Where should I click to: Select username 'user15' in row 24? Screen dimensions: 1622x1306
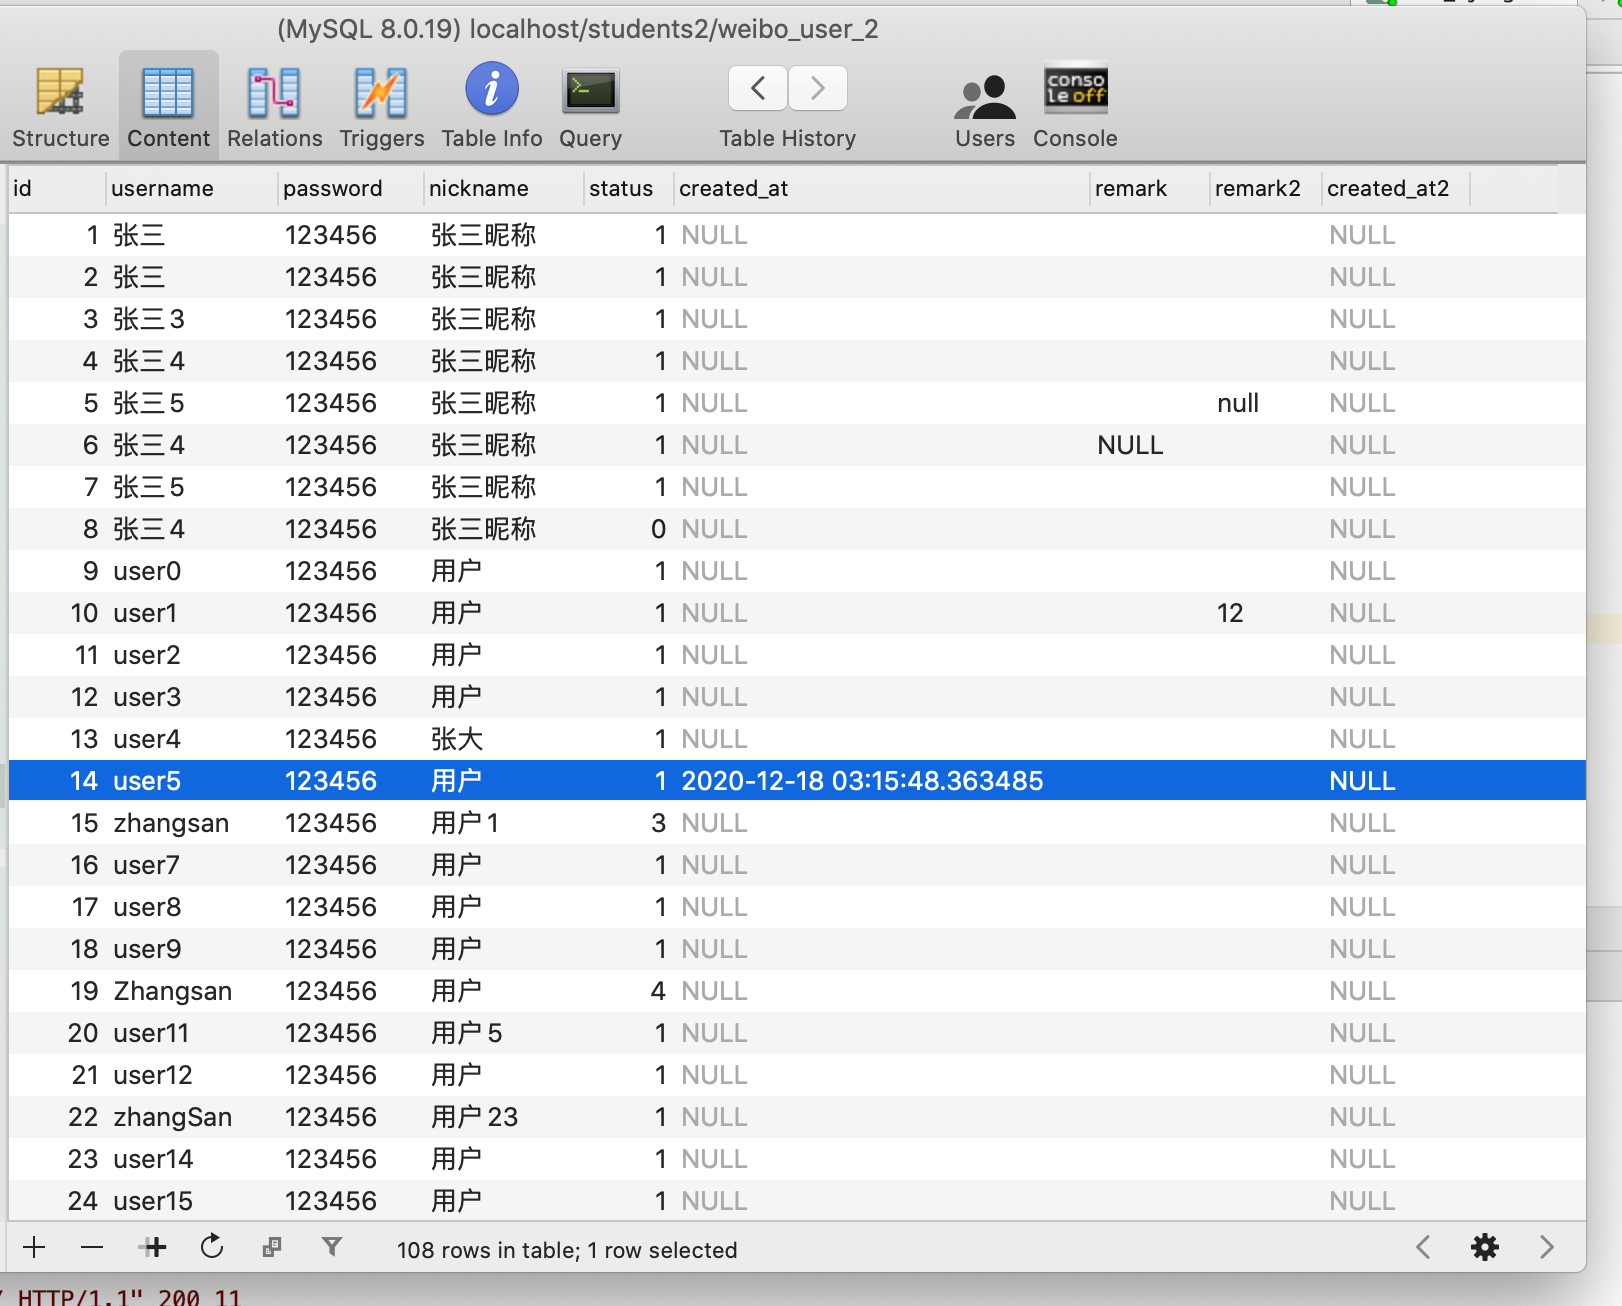coord(153,1201)
